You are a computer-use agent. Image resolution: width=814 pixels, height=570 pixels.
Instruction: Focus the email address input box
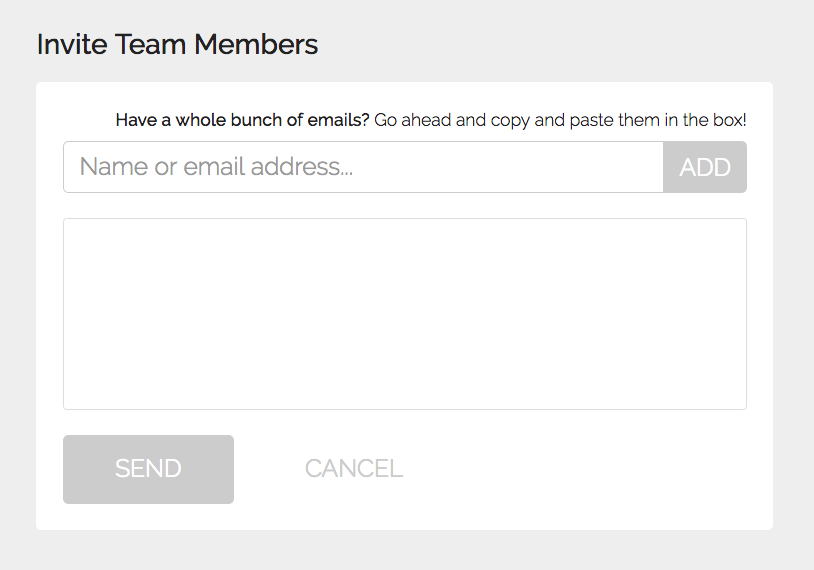pyautogui.click(x=362, y=167)
